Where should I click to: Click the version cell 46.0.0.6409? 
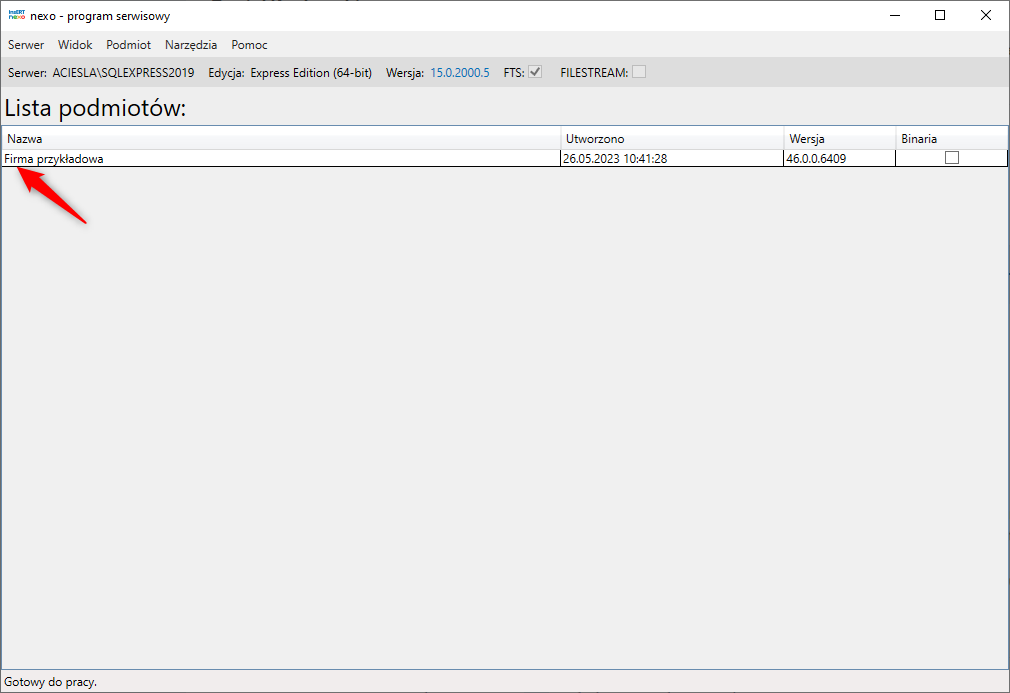tap(839, 158)
